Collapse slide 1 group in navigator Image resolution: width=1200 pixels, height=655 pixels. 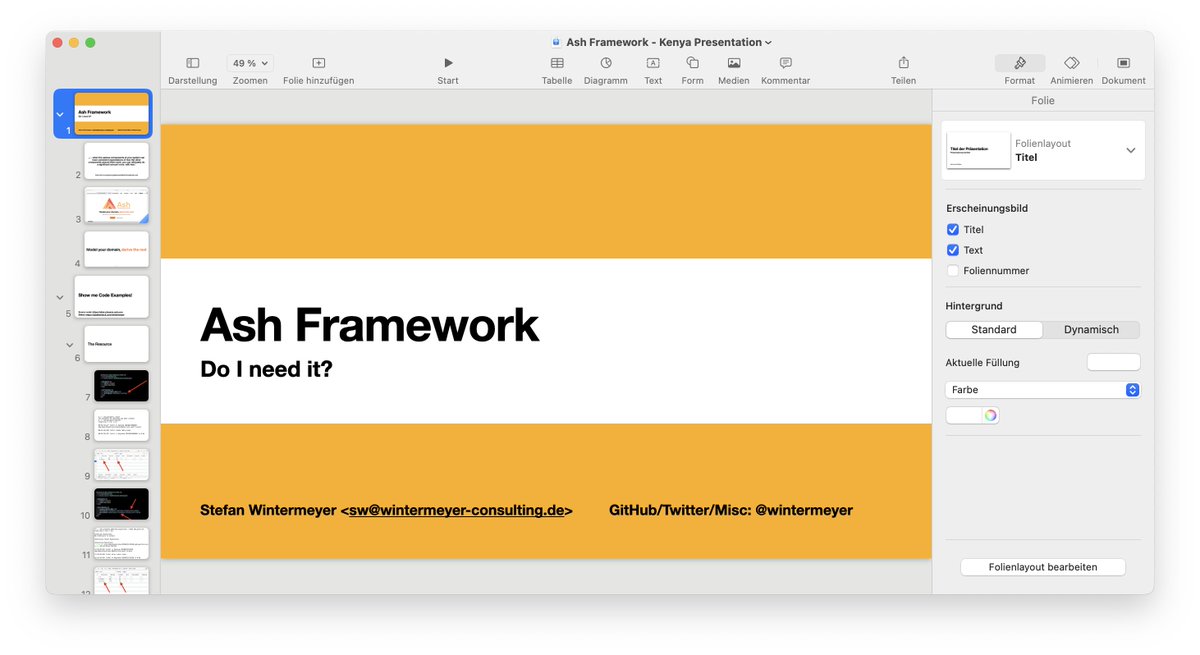click(x=60, y=114)
